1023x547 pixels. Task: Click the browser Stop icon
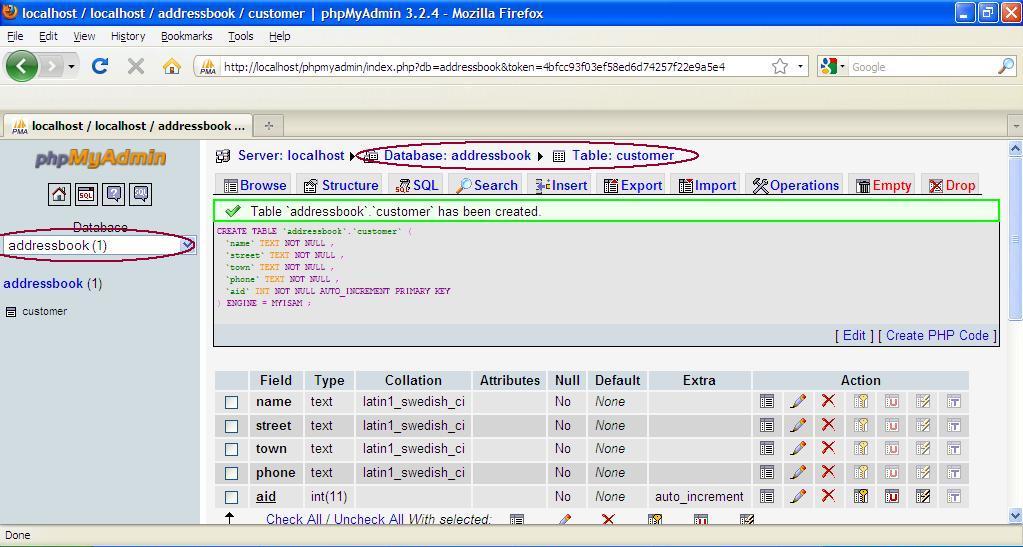[136, 66]
